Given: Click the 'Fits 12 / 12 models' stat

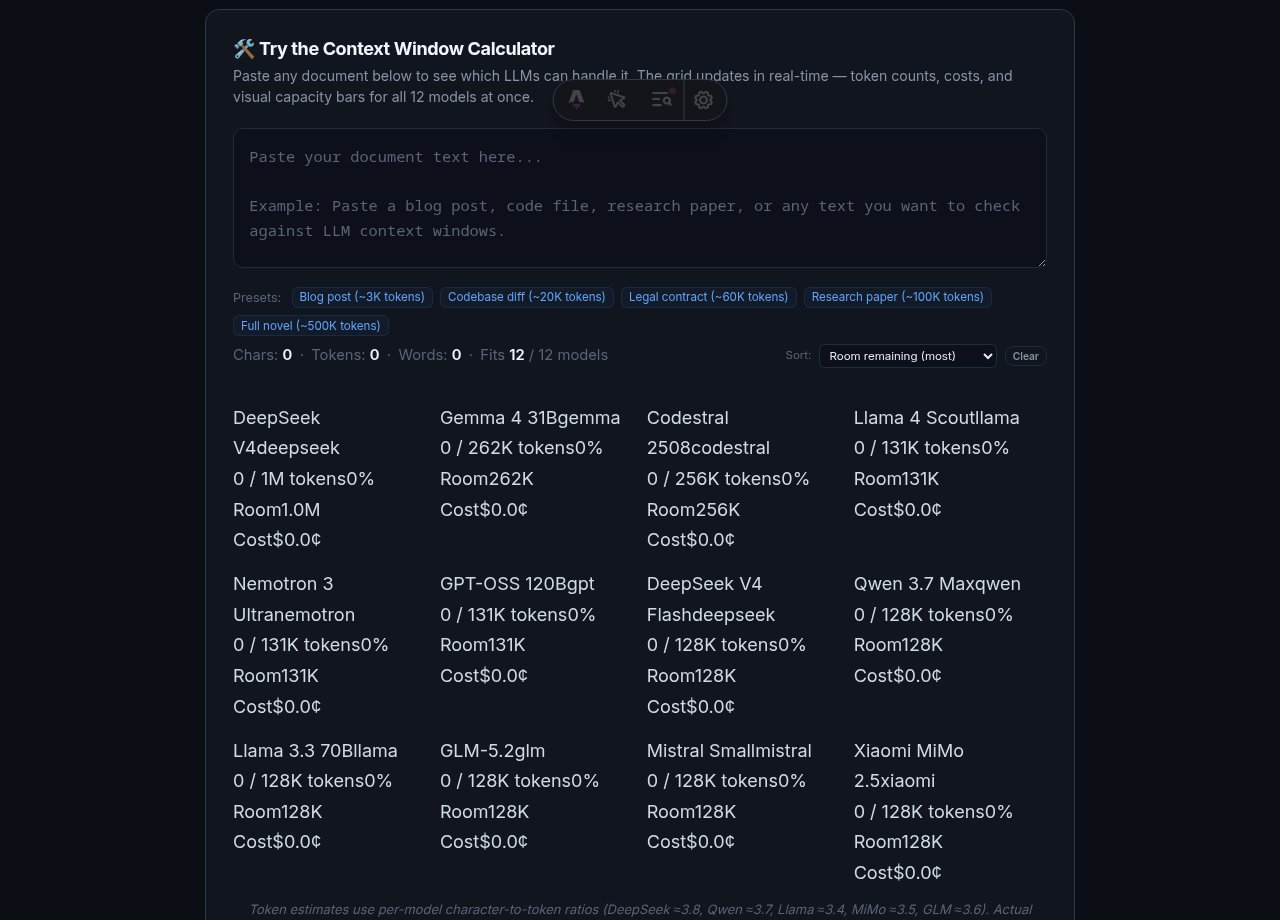Looking at the screenshot, I should click(544, 355).
